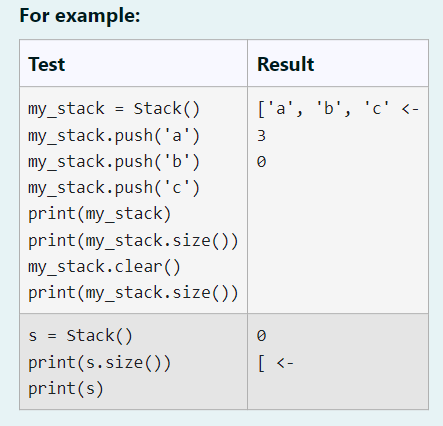This screenshot has width=443, height=426.
Task: Click the print(my_stack) line
Action: pos(99,214)
